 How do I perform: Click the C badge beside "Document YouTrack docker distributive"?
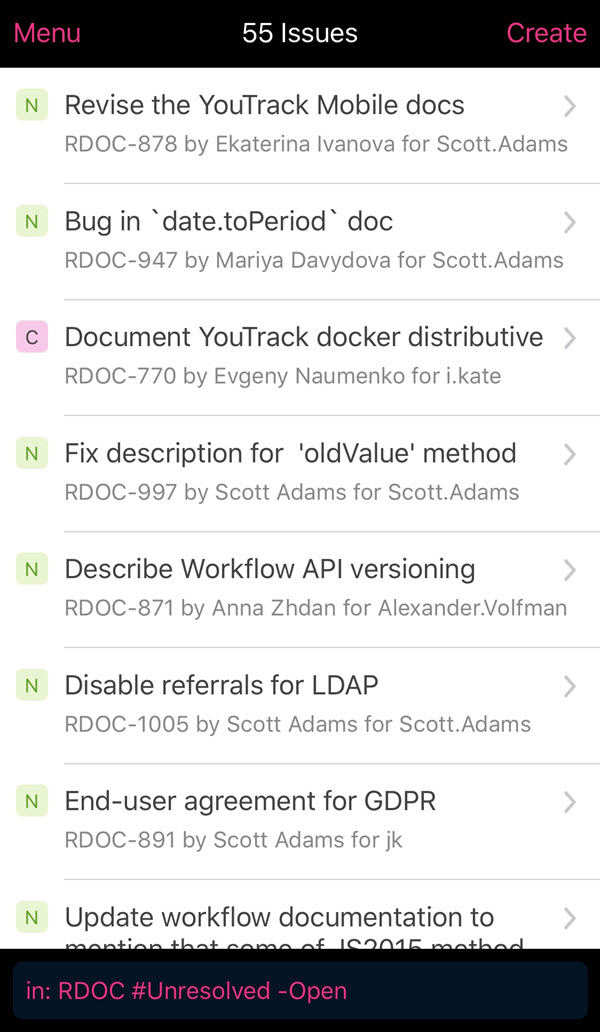31,337
